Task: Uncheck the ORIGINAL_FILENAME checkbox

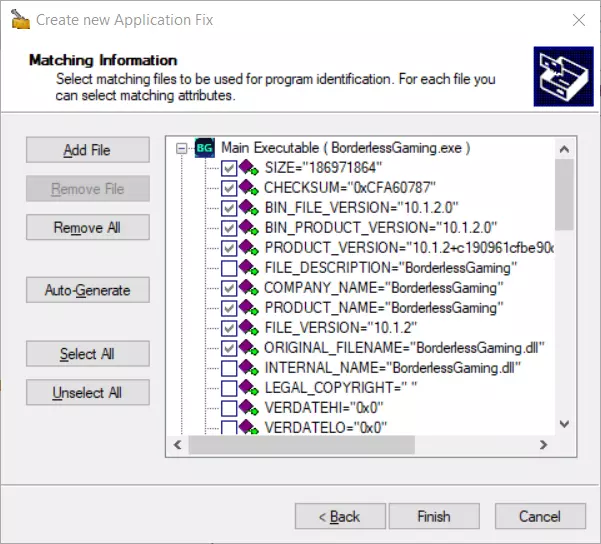Action: (229, 348)
